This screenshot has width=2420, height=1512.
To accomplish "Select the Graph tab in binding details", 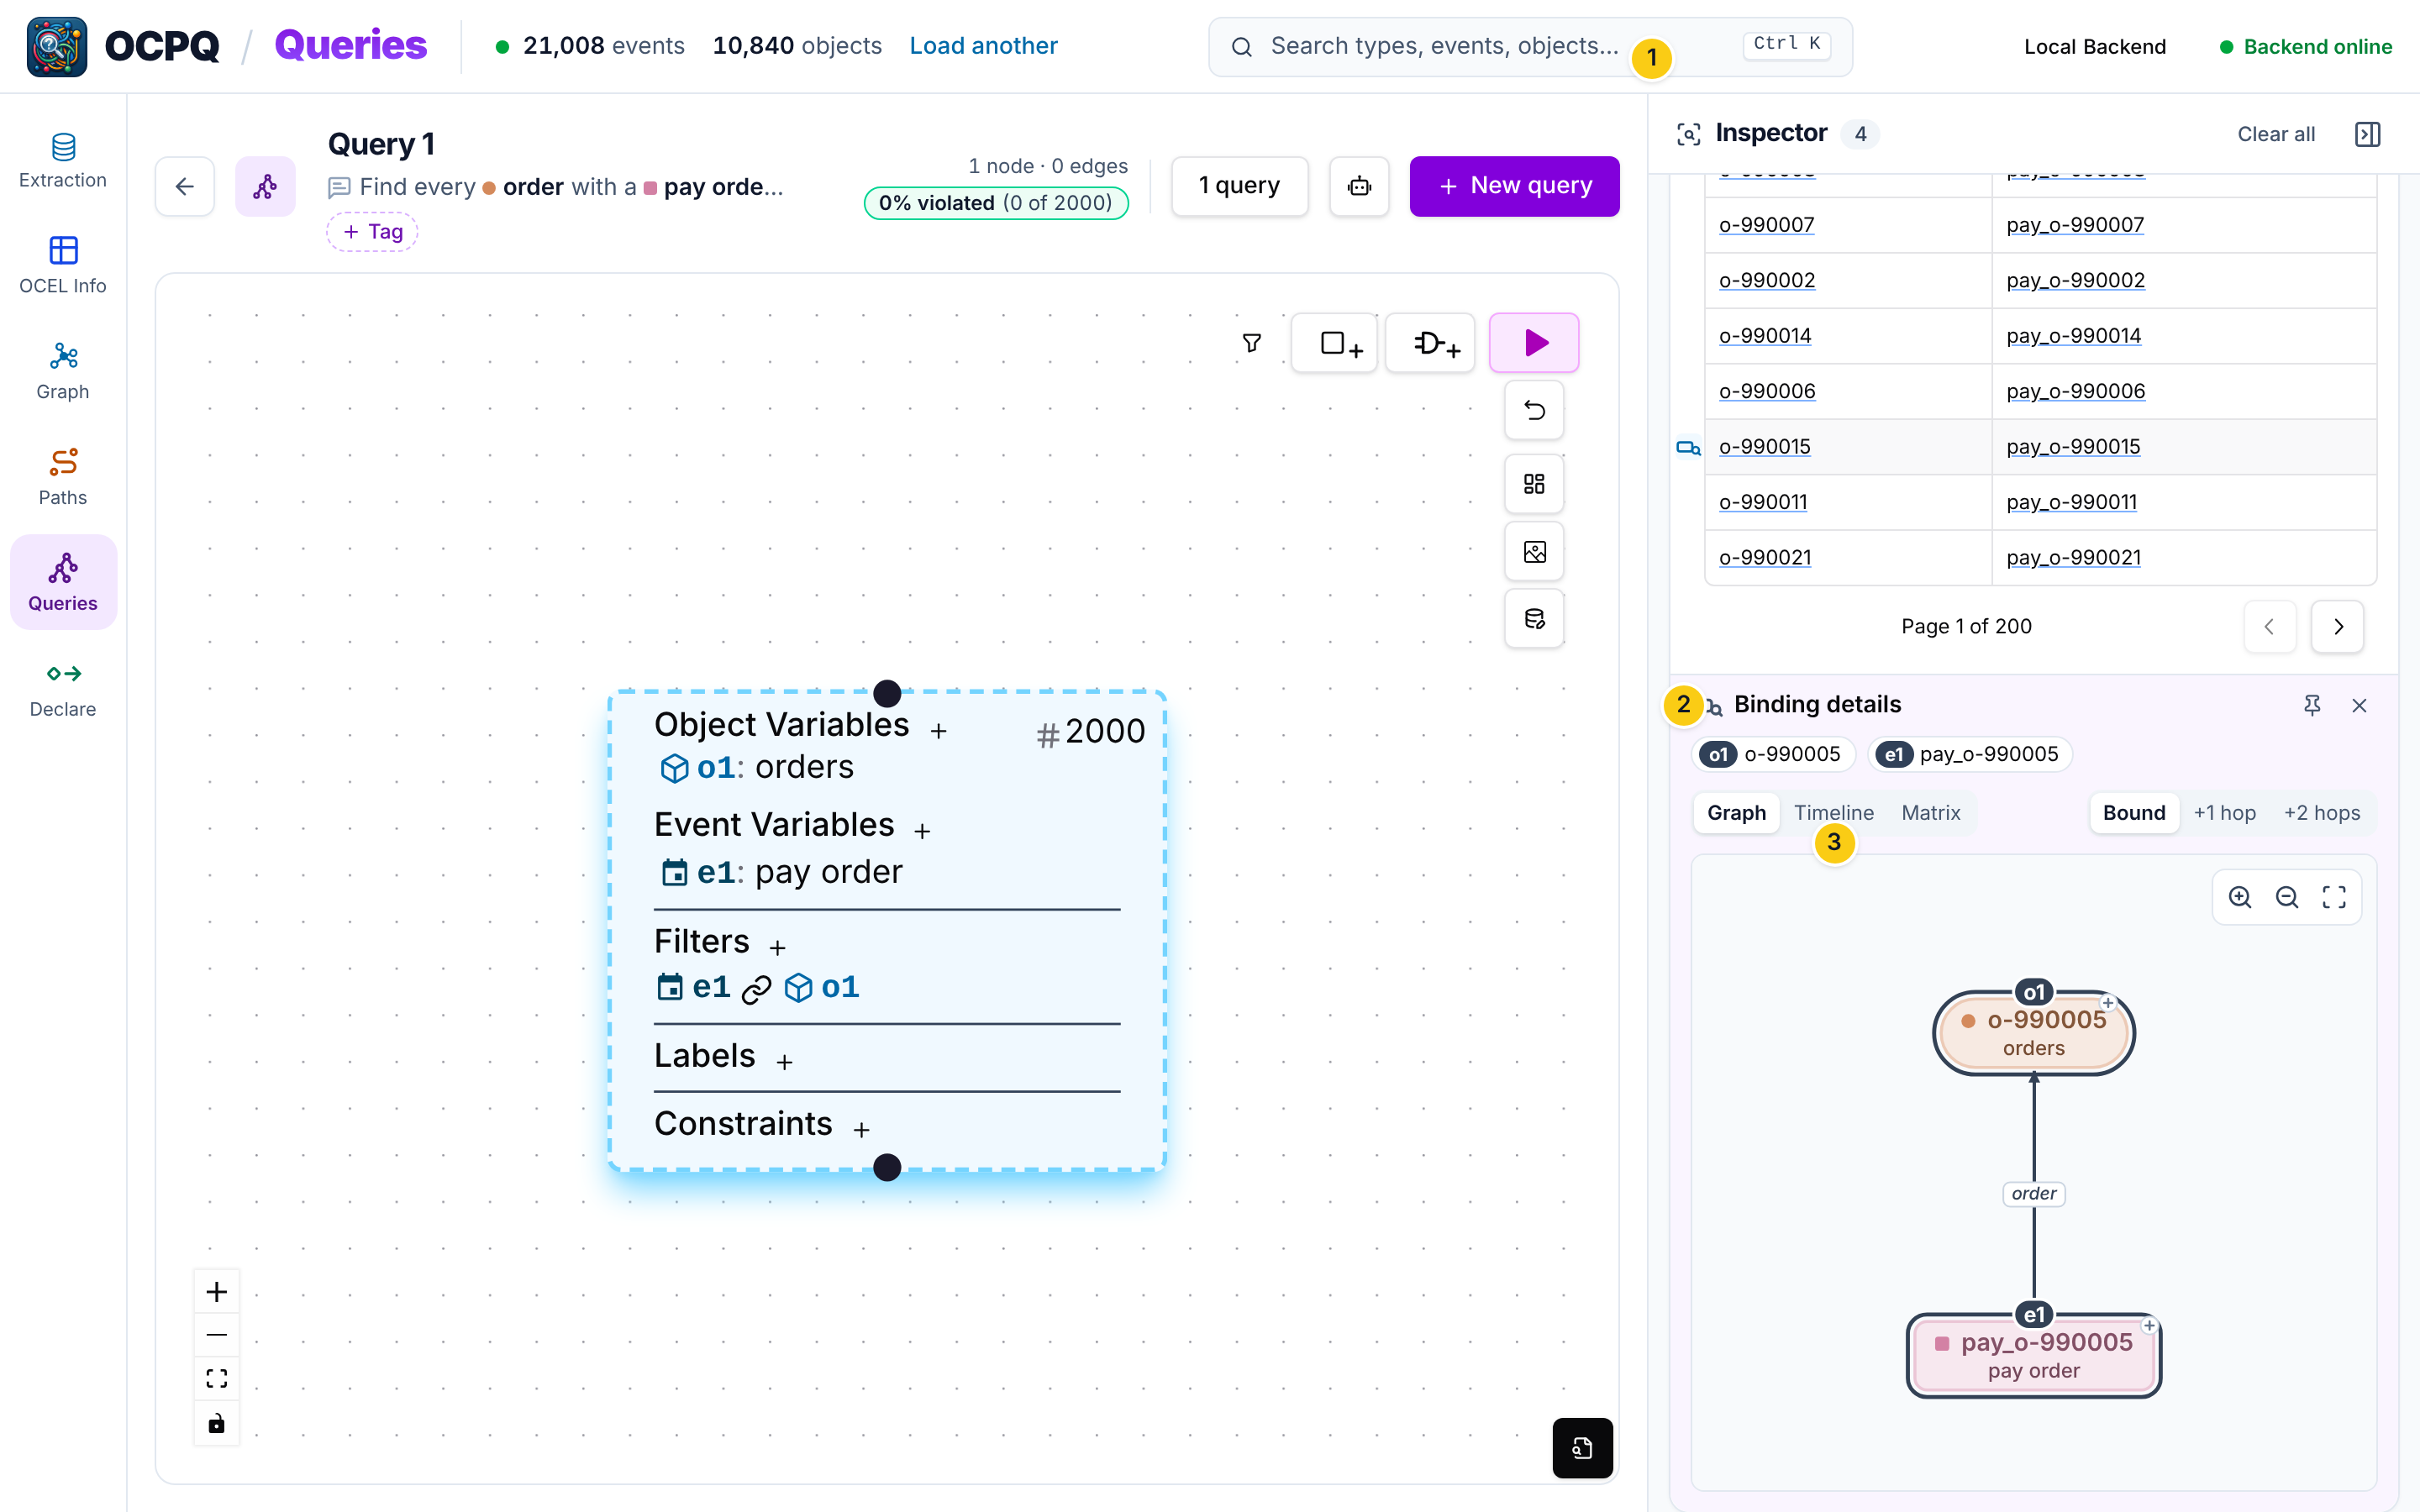I will click(x=1736, y=813).
